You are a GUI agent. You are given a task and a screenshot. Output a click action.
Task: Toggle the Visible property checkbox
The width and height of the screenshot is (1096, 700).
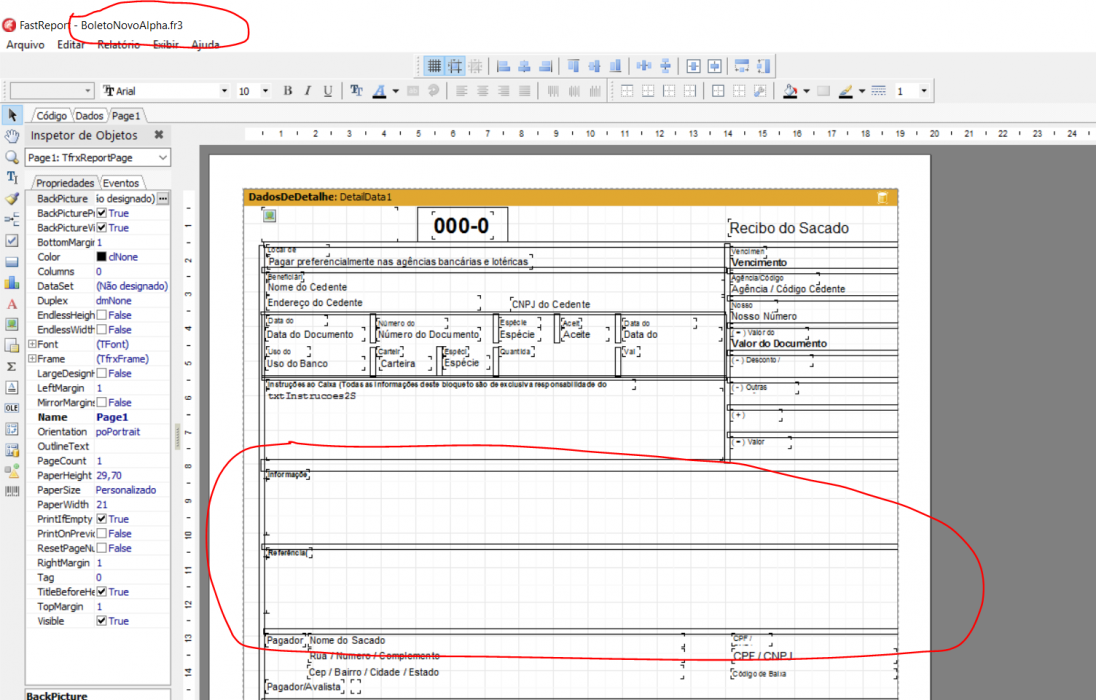coord(101,621)
